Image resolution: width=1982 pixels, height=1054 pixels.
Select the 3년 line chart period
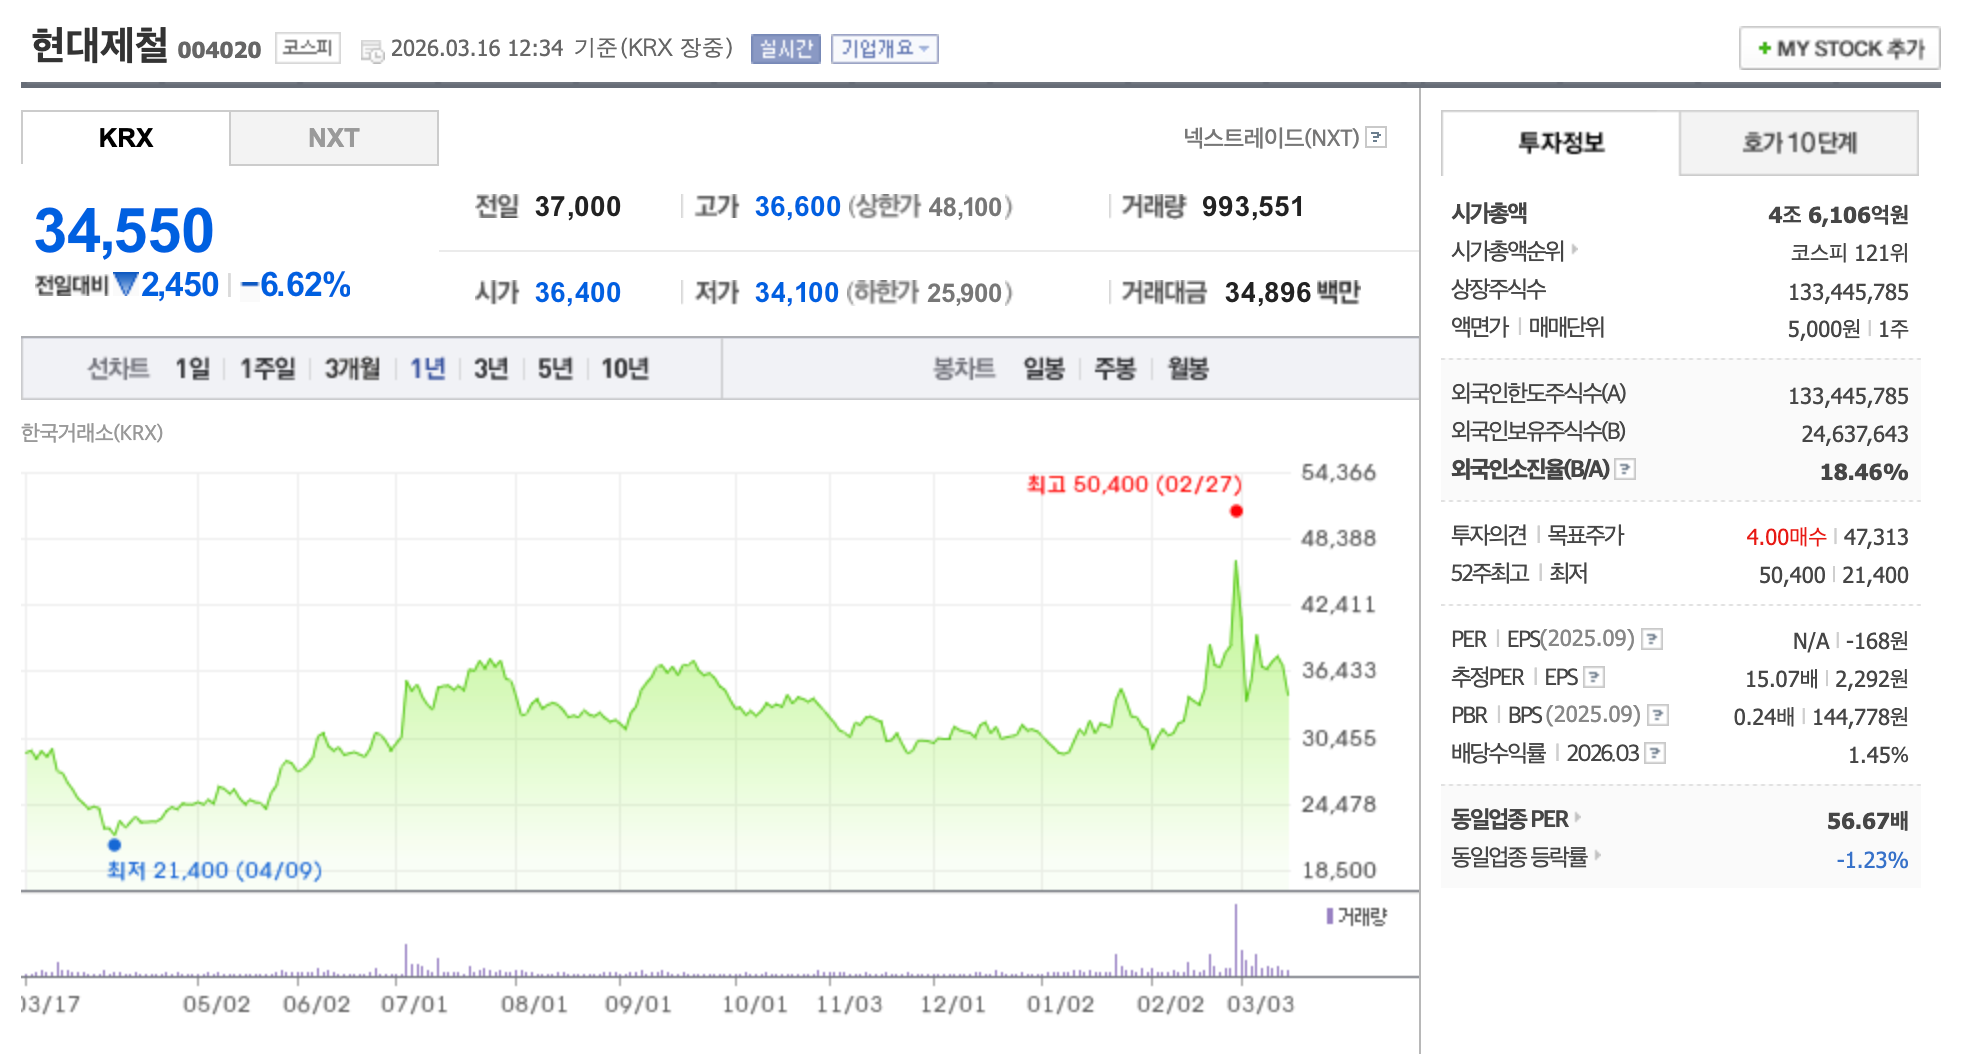tap(491, 369)
